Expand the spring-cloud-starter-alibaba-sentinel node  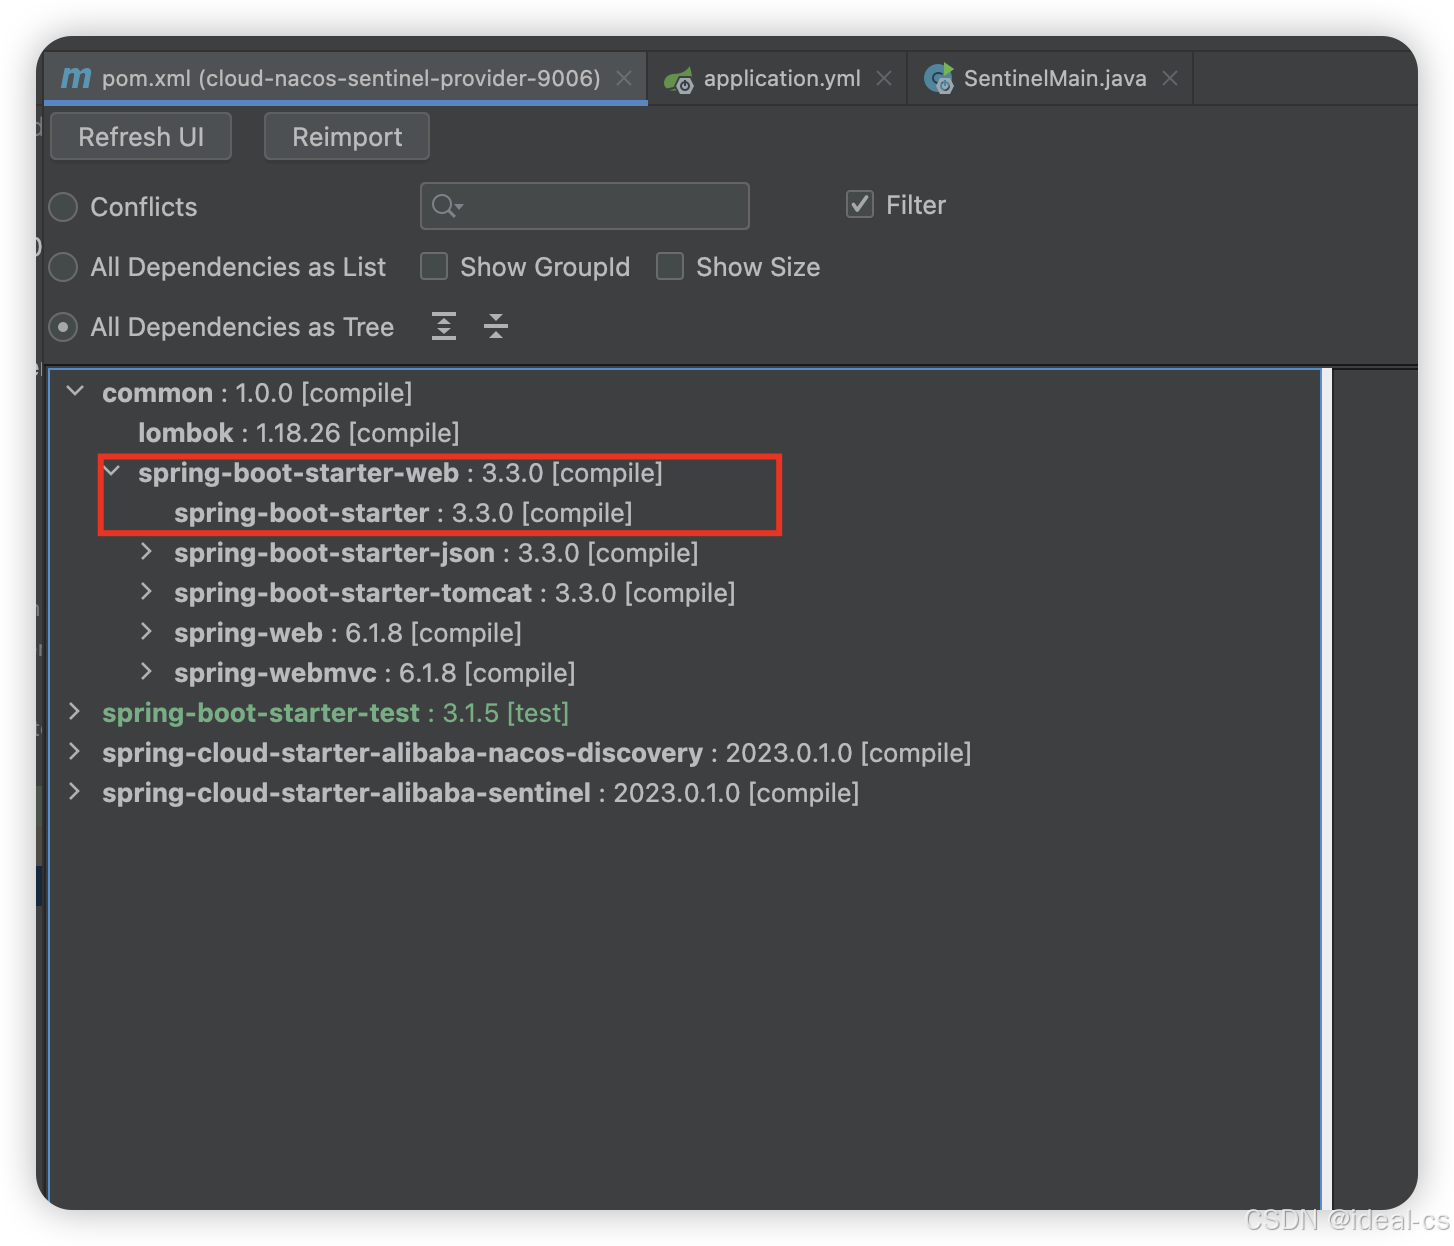click(x=75, y=791)
